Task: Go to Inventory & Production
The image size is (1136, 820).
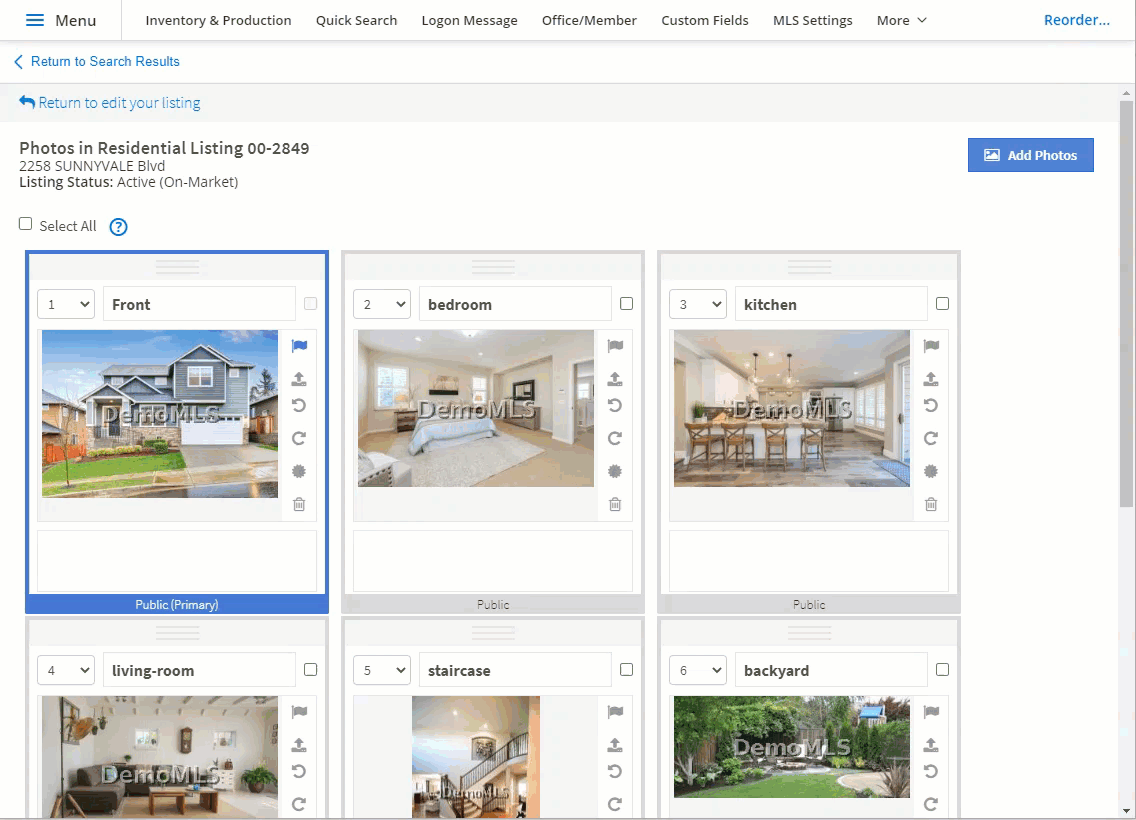Action: click(218, 20)
